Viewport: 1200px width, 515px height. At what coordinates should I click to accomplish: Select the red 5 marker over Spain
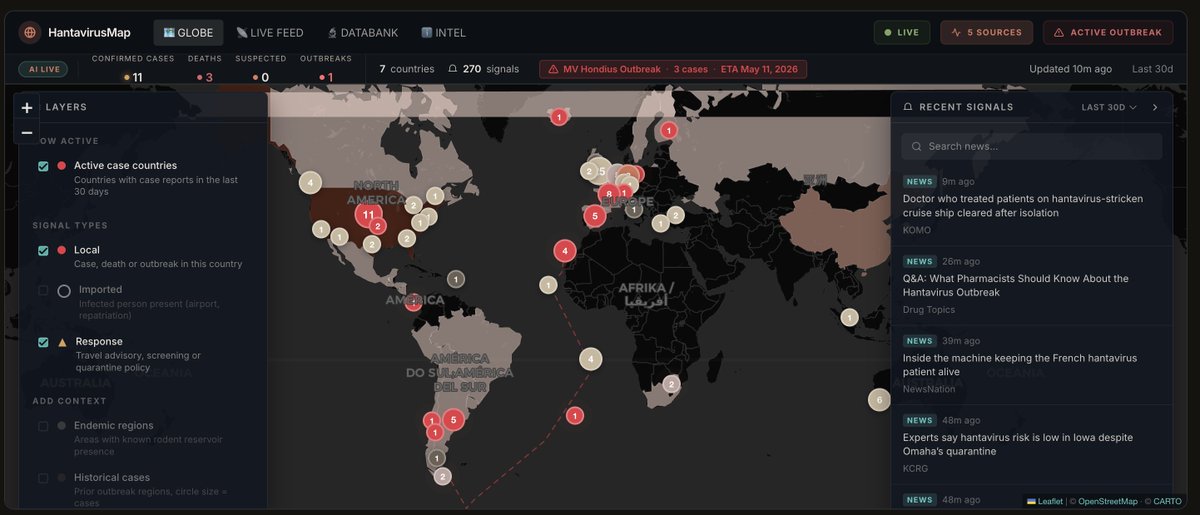click(595, 215)
